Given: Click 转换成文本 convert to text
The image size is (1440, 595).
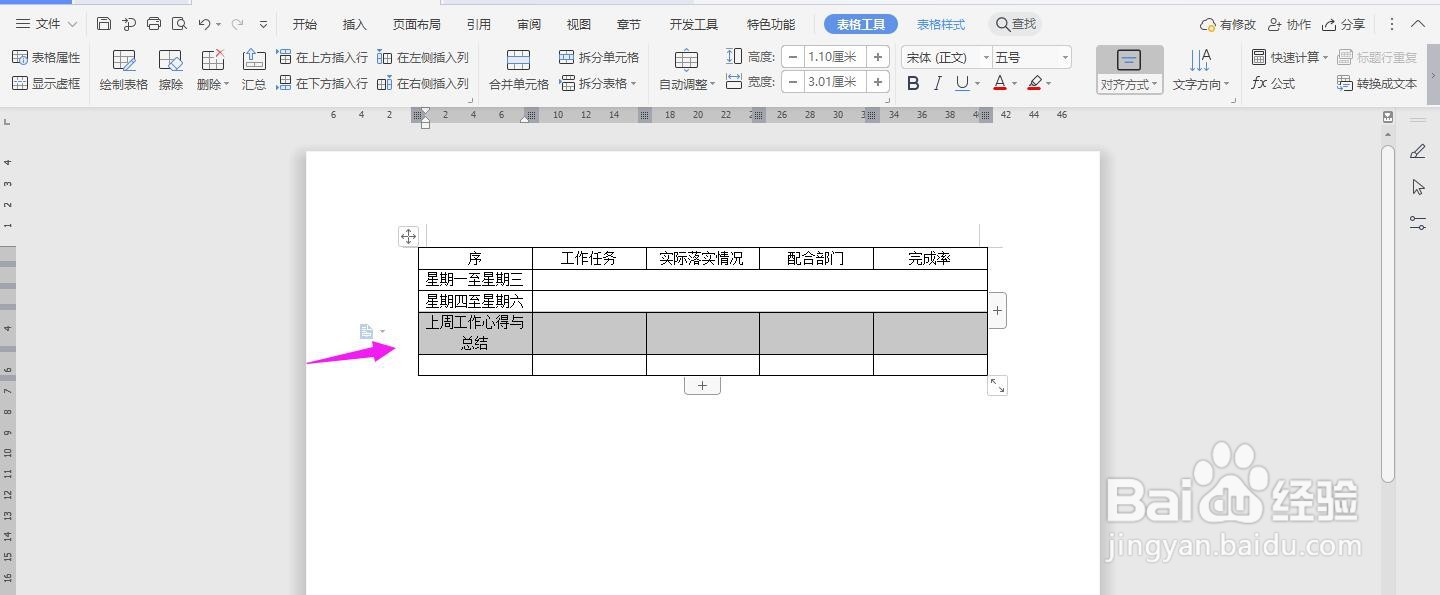Looking at the screenshot, I should click(1377, 84).
